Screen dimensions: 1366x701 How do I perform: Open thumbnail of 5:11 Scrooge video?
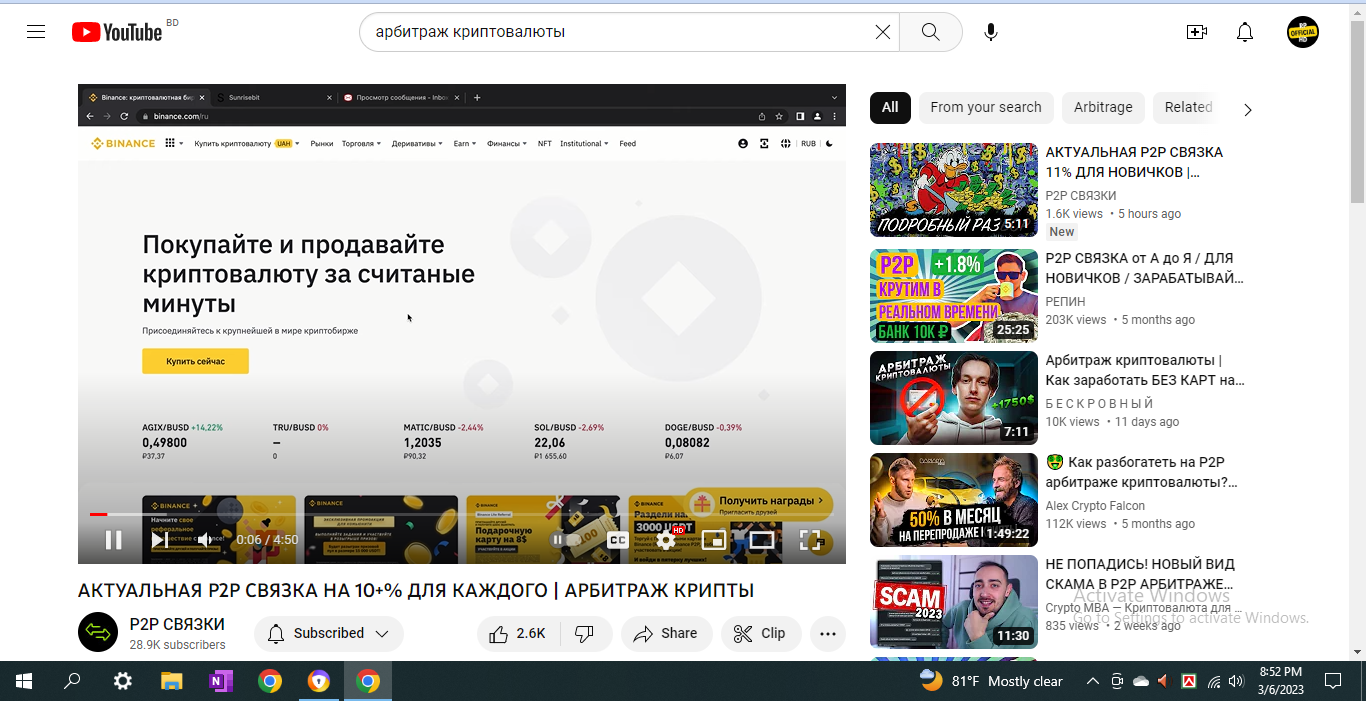[954, 190]
